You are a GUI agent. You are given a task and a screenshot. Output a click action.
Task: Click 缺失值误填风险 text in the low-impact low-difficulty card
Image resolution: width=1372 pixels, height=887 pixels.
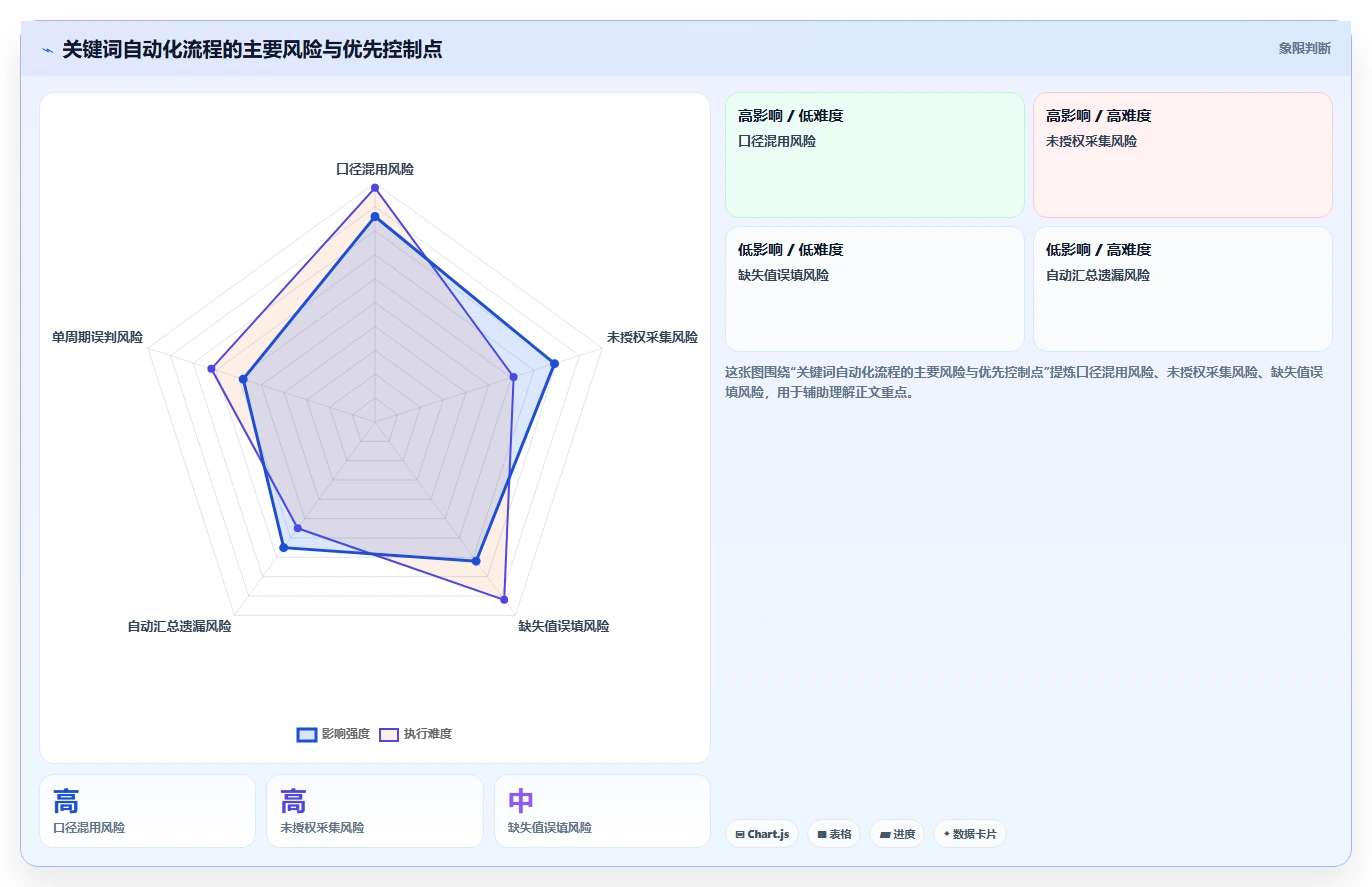783,275
